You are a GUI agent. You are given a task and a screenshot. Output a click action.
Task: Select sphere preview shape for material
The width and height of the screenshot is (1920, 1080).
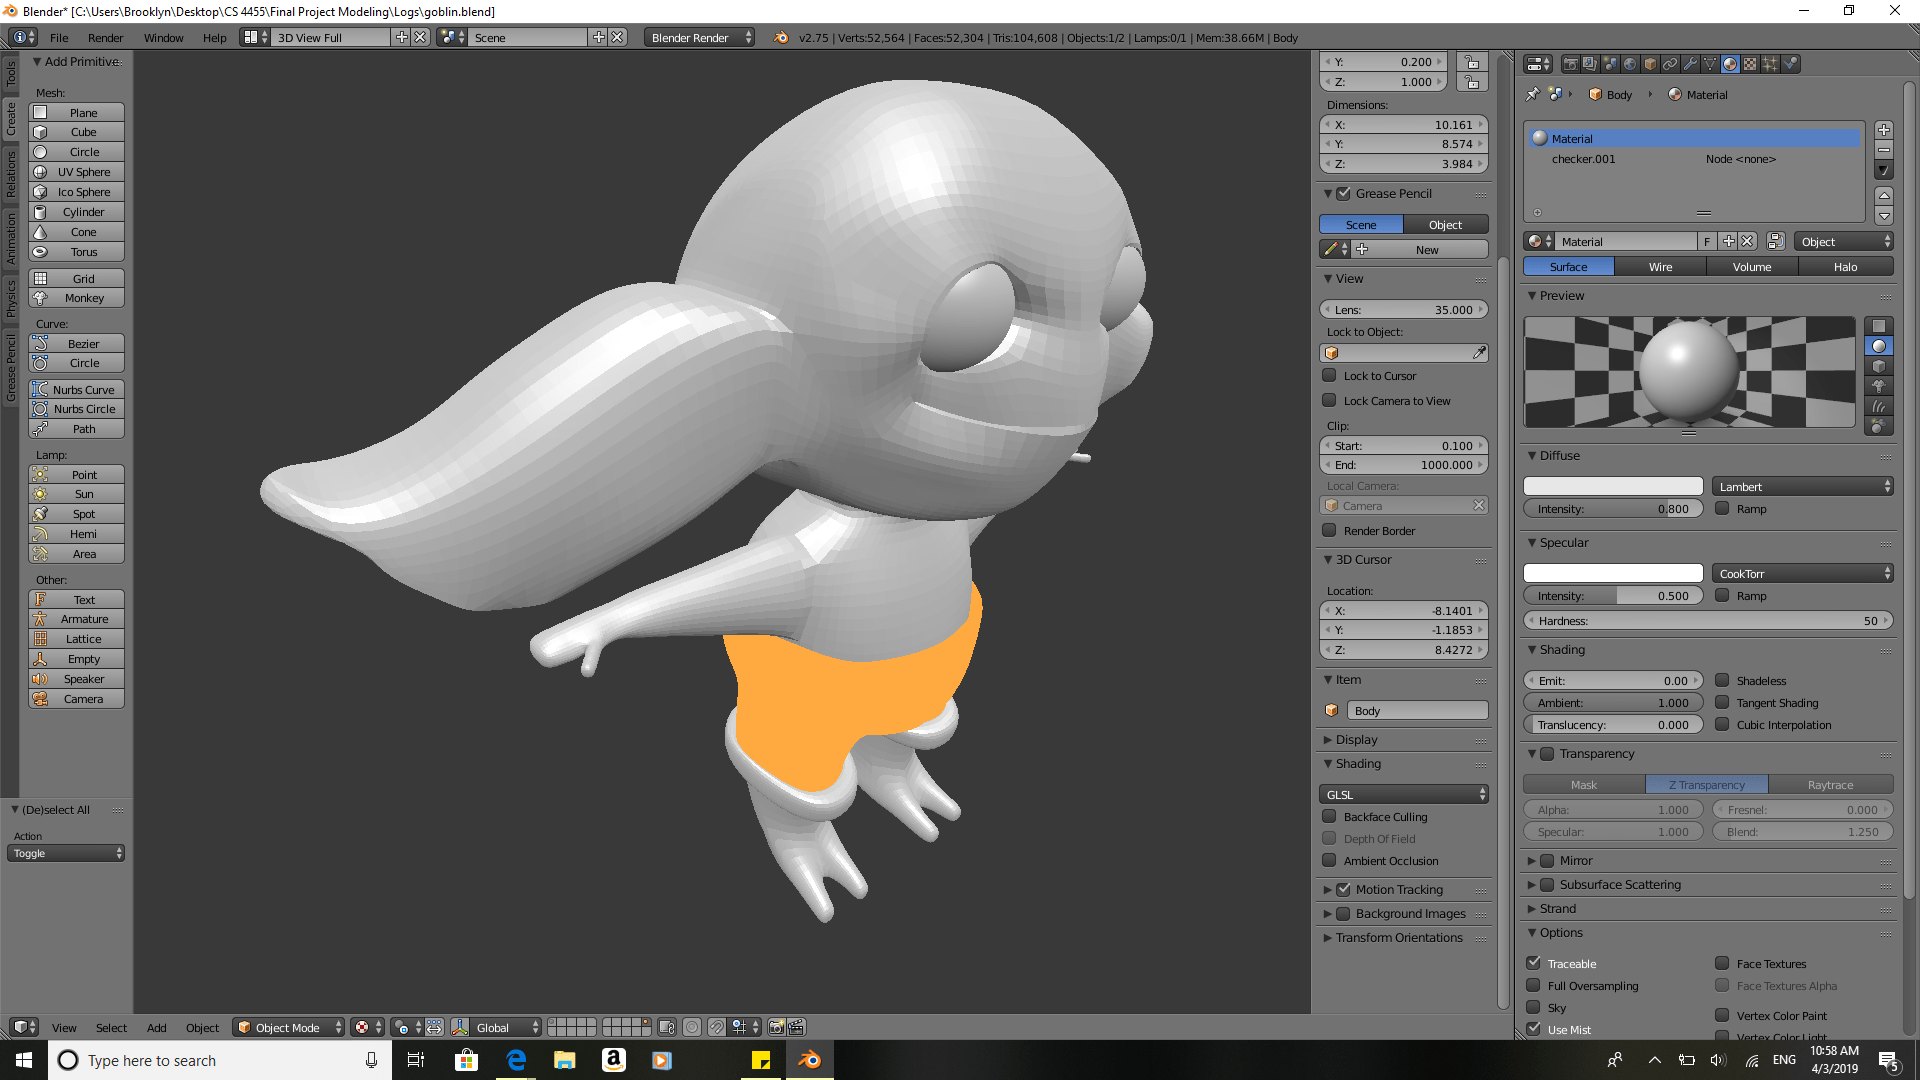(x=1879, y=346)
